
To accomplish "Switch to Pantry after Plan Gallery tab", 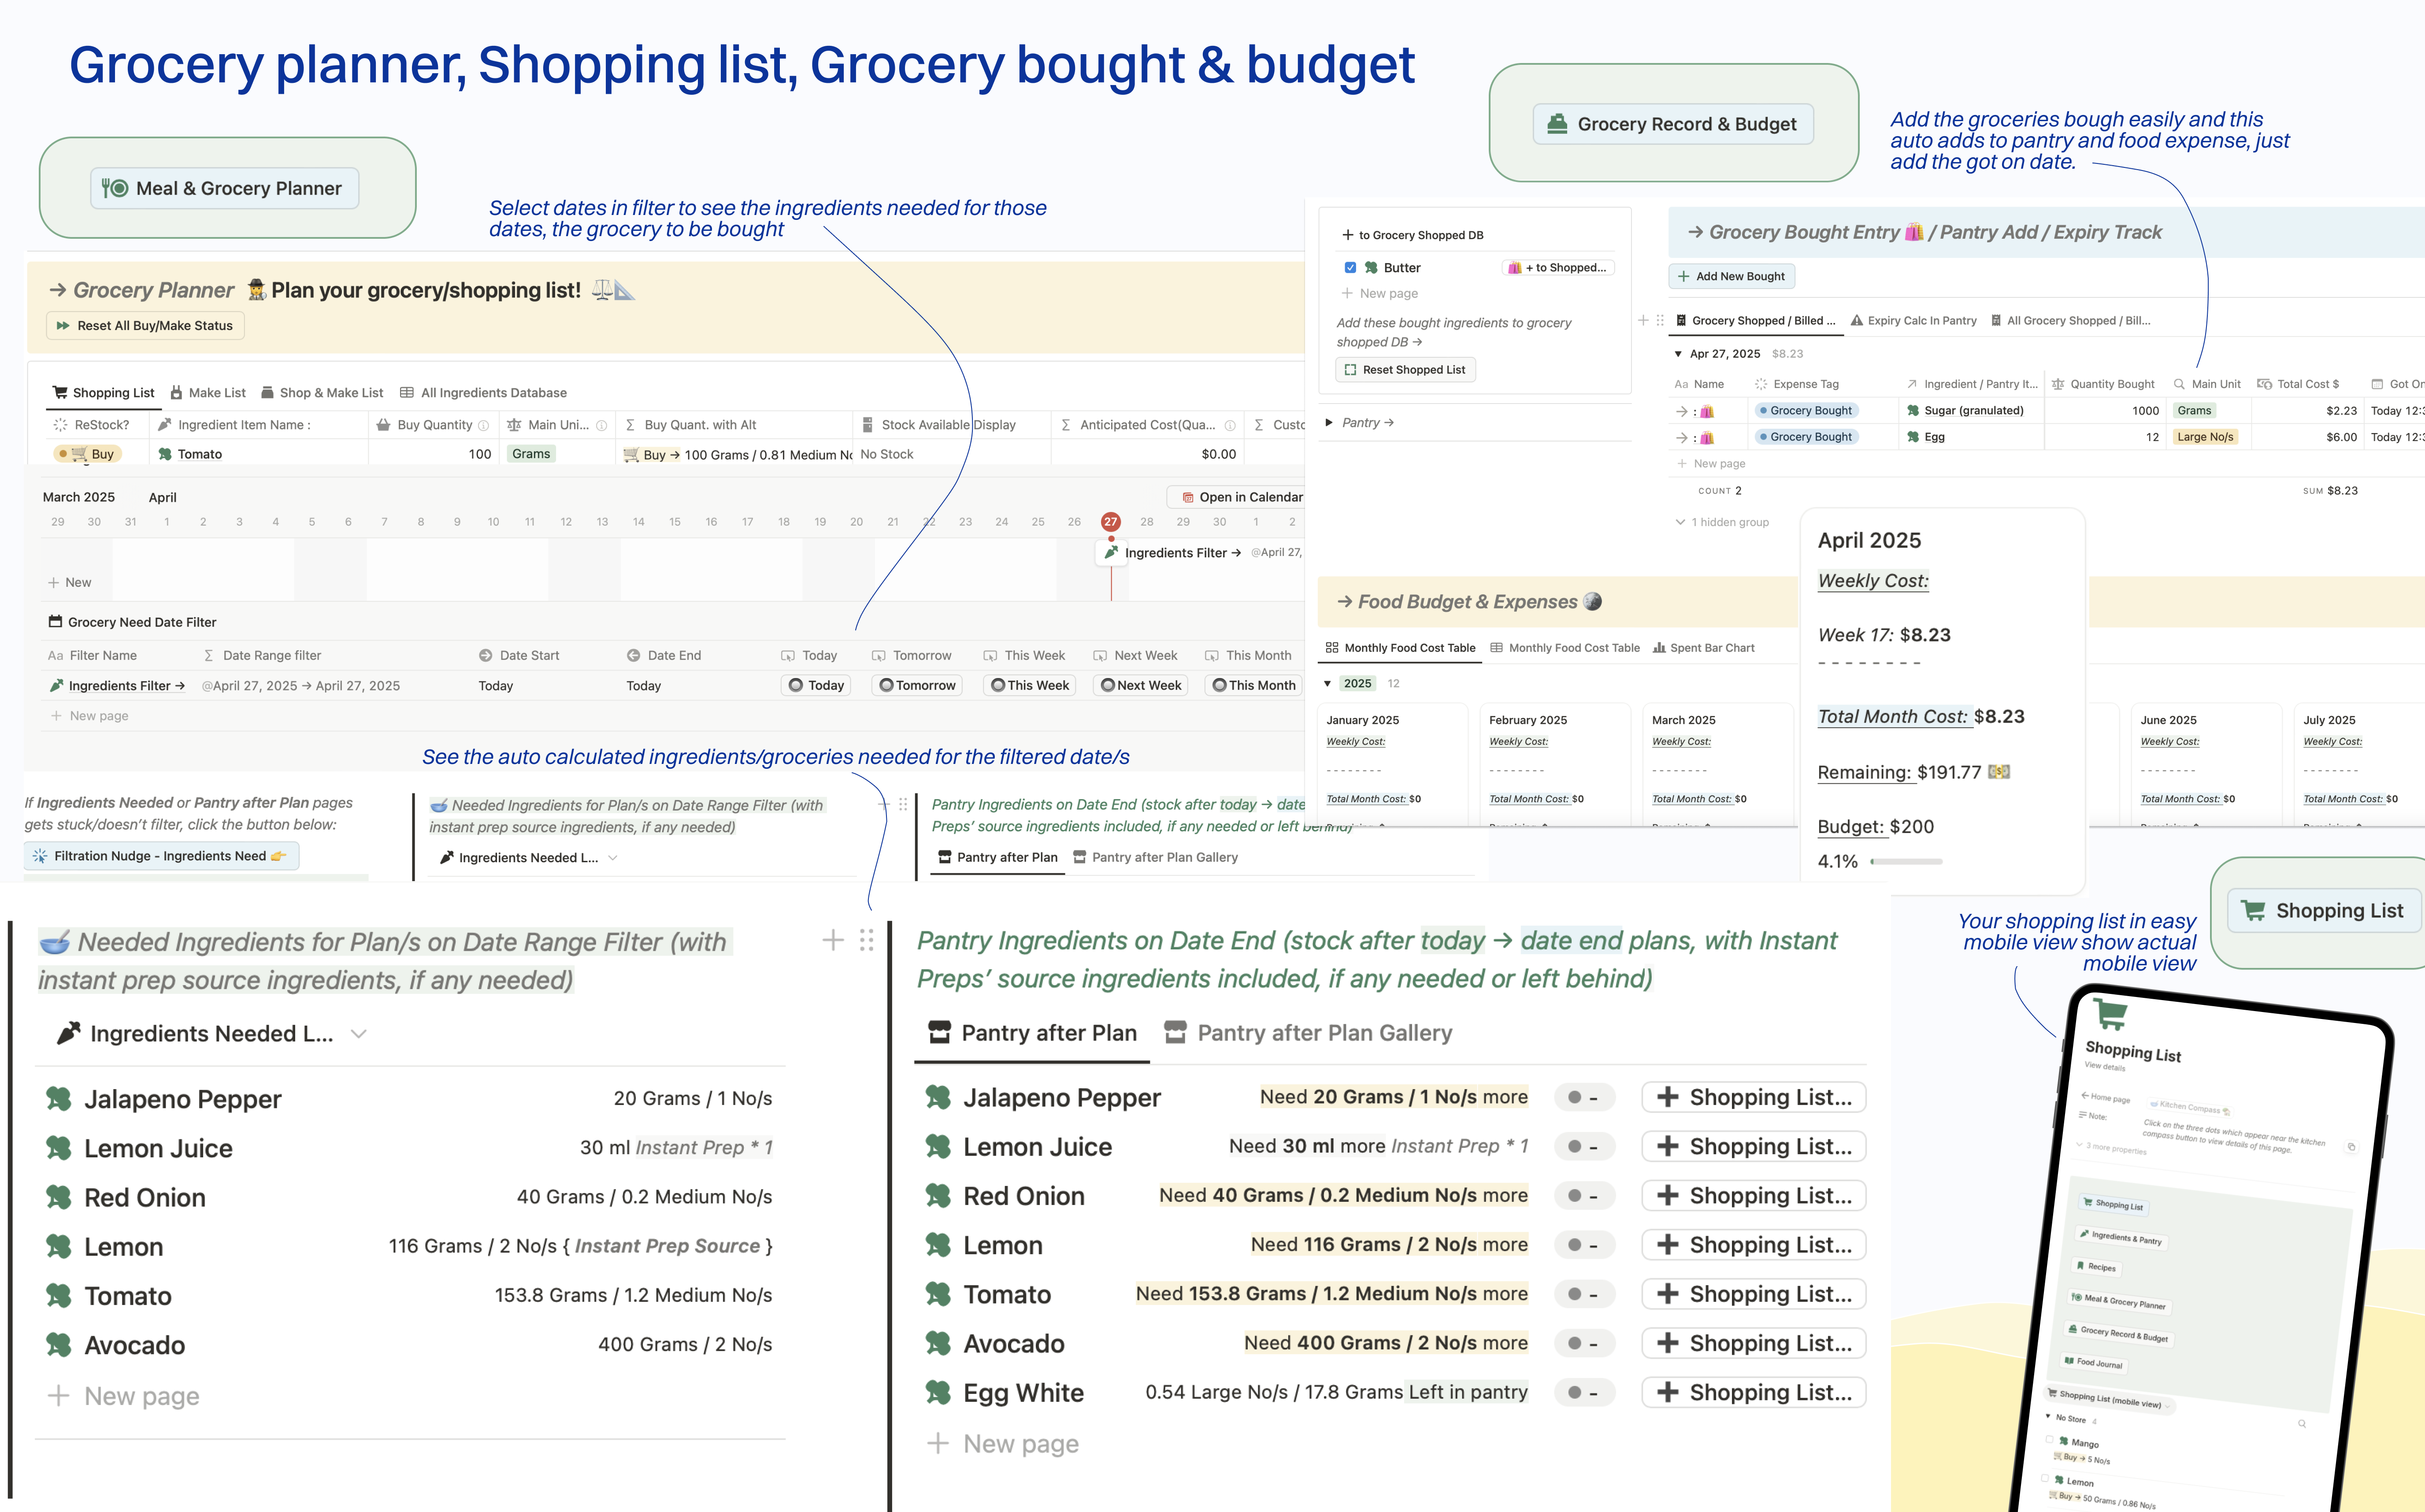I will click(x=1309, y=1033).
